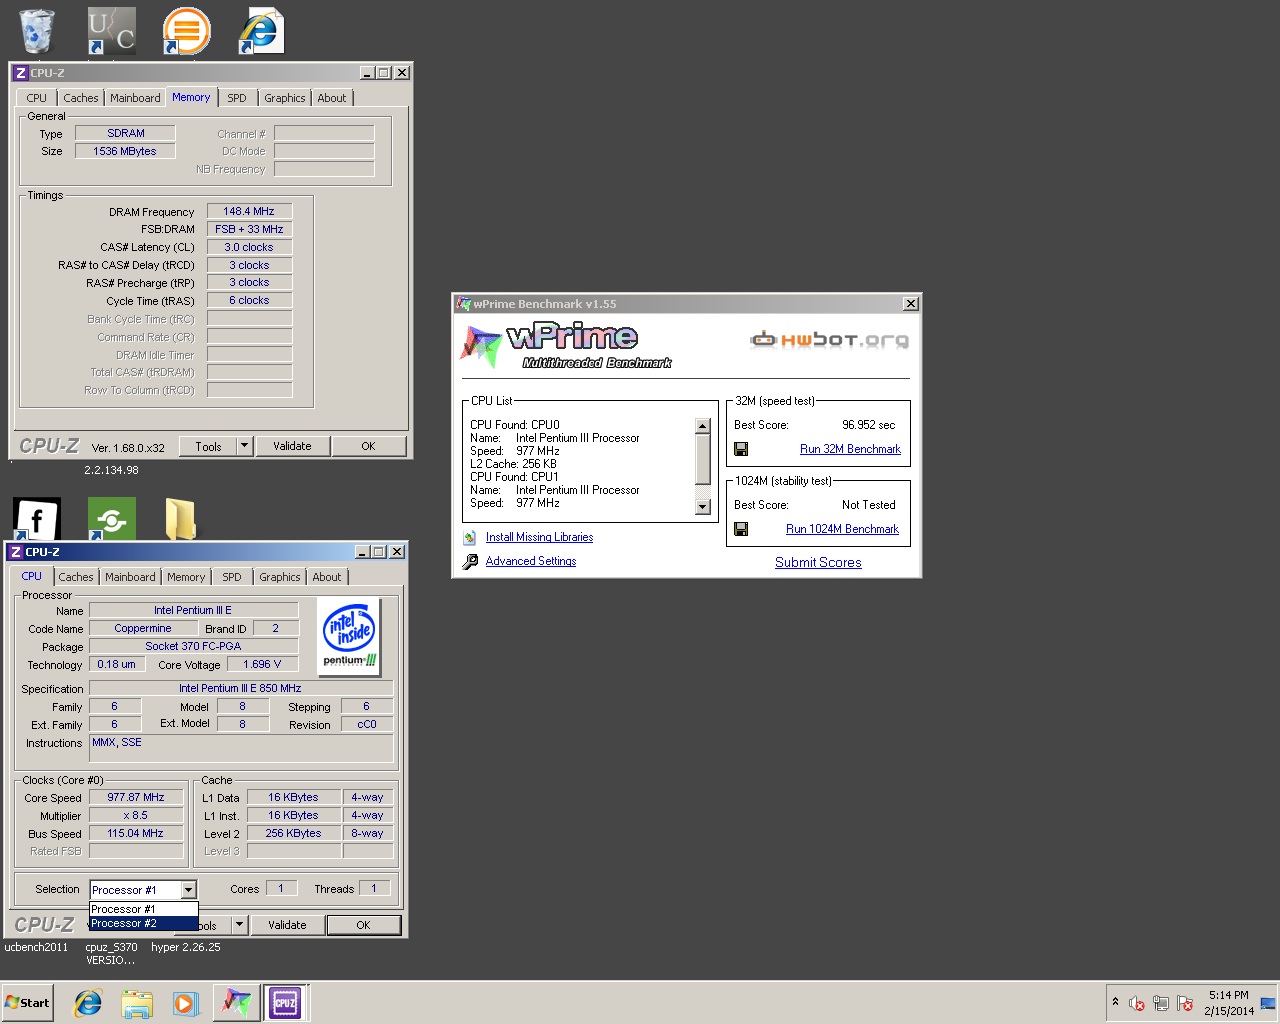The height and width of the screenshot is (1024, 1280).
Task: Click the Bus Speed 115.04 MHz value
Action: pyautogui.click(x=136, y=833)
